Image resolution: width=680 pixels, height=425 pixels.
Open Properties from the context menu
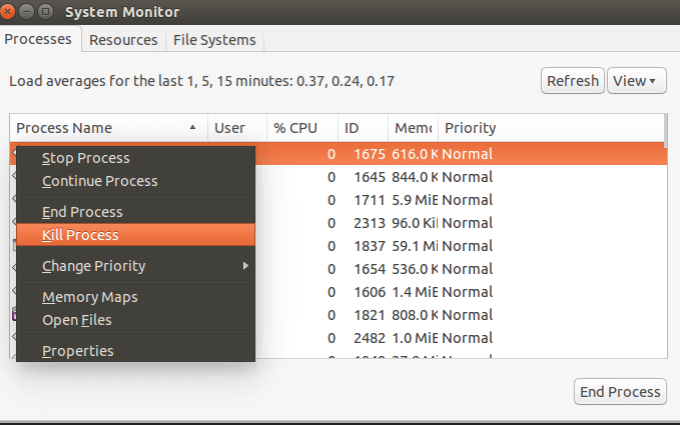78,351
